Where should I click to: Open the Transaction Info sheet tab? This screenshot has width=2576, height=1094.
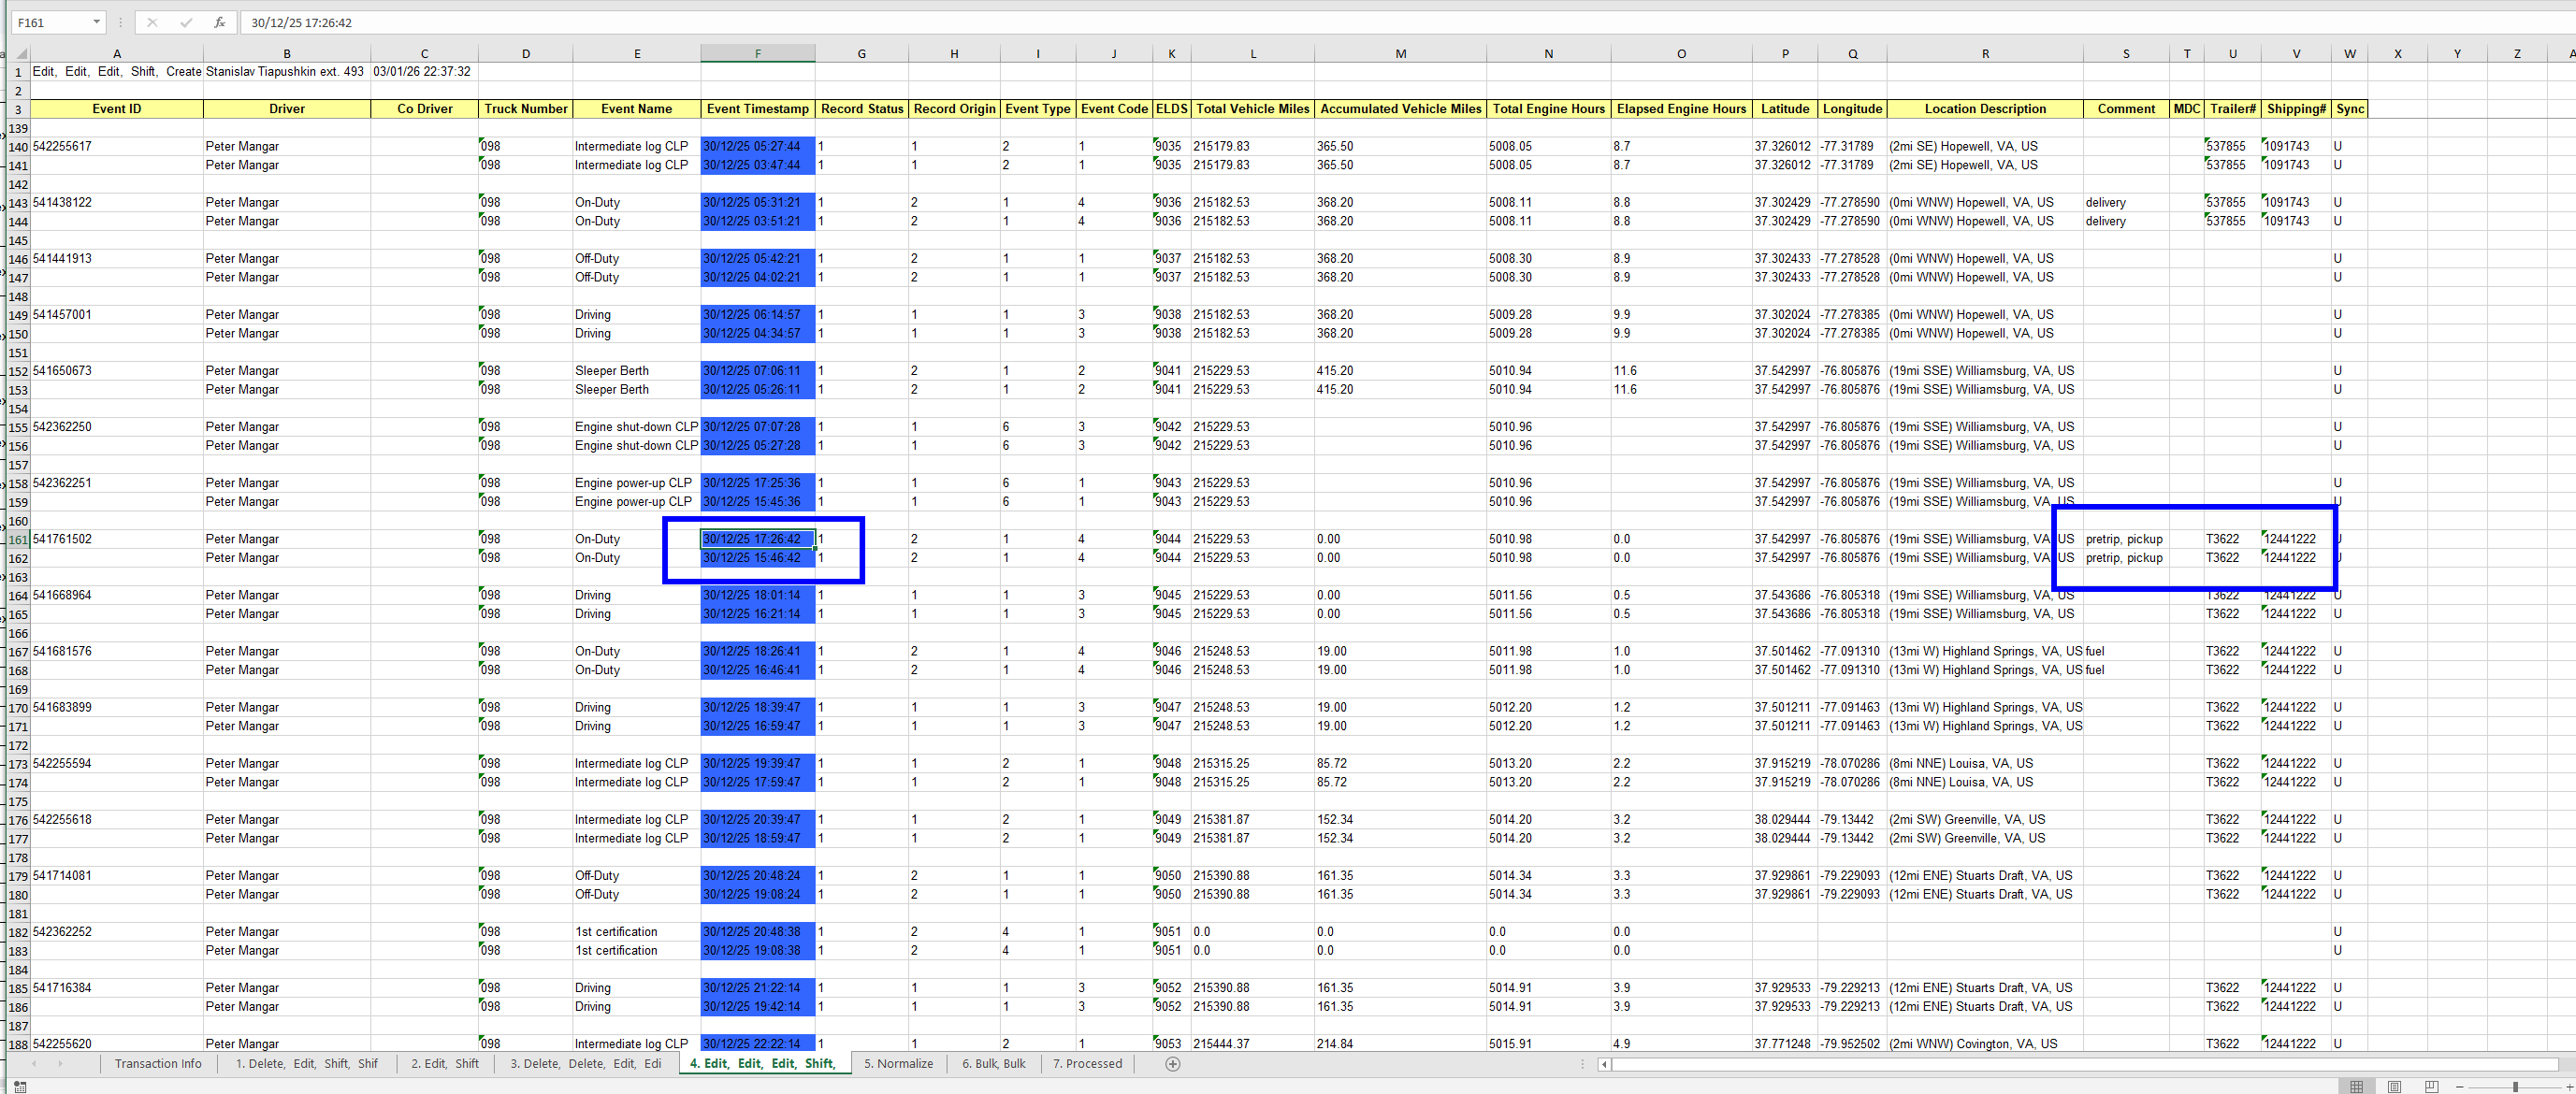pos(158,1064)
